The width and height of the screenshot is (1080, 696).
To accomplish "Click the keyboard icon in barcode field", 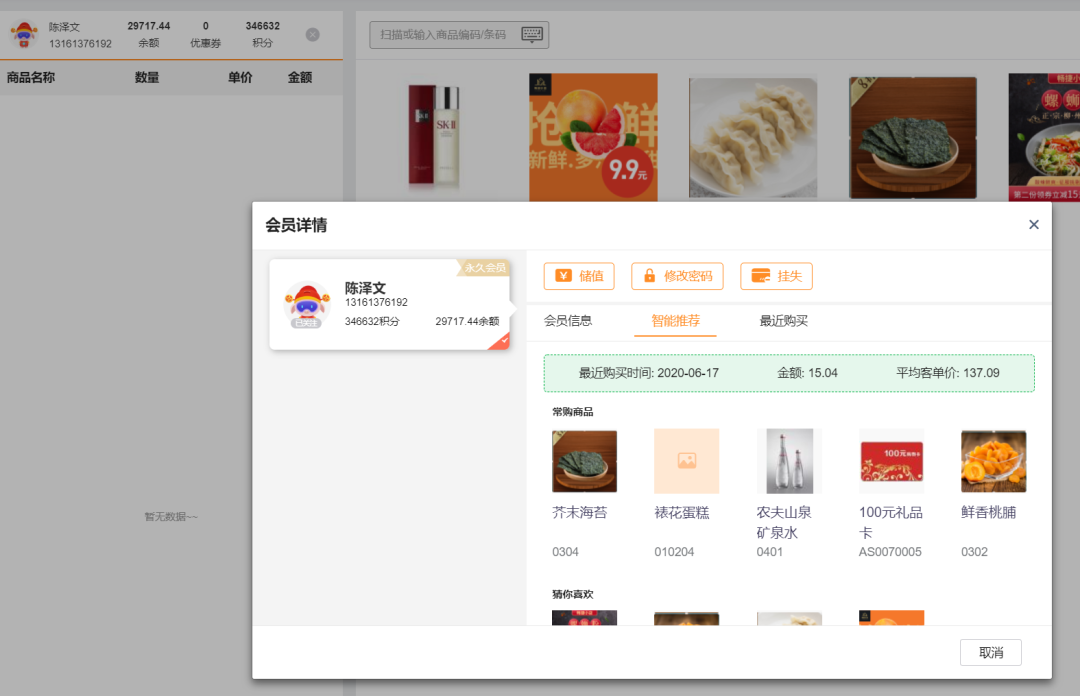I will (532, 34).
